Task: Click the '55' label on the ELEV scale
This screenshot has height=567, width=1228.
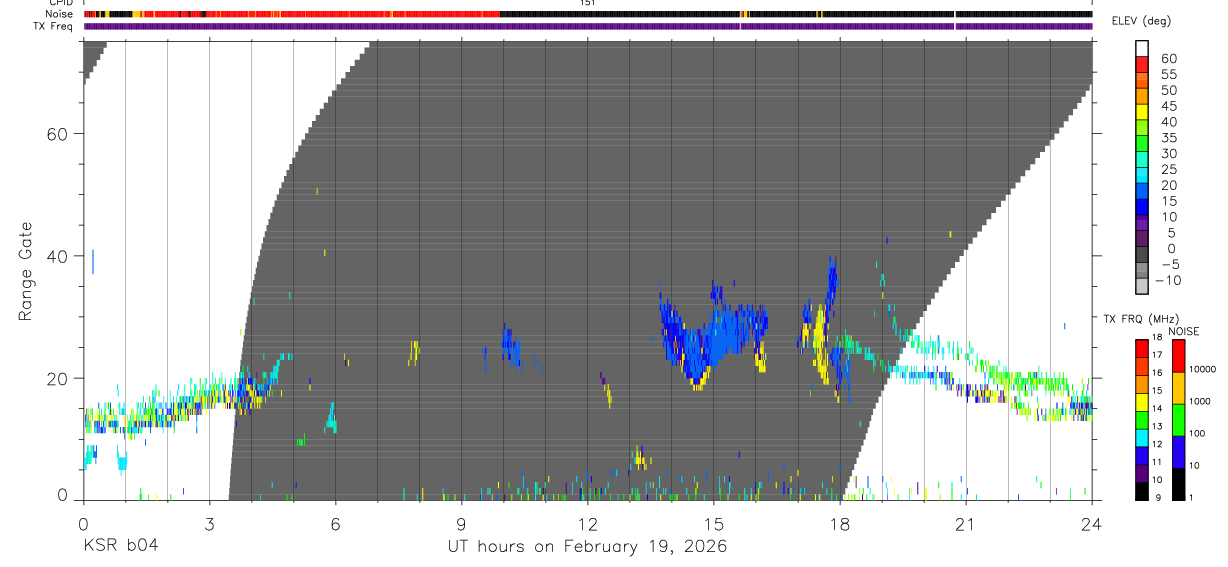Action: coord(1168,74)
